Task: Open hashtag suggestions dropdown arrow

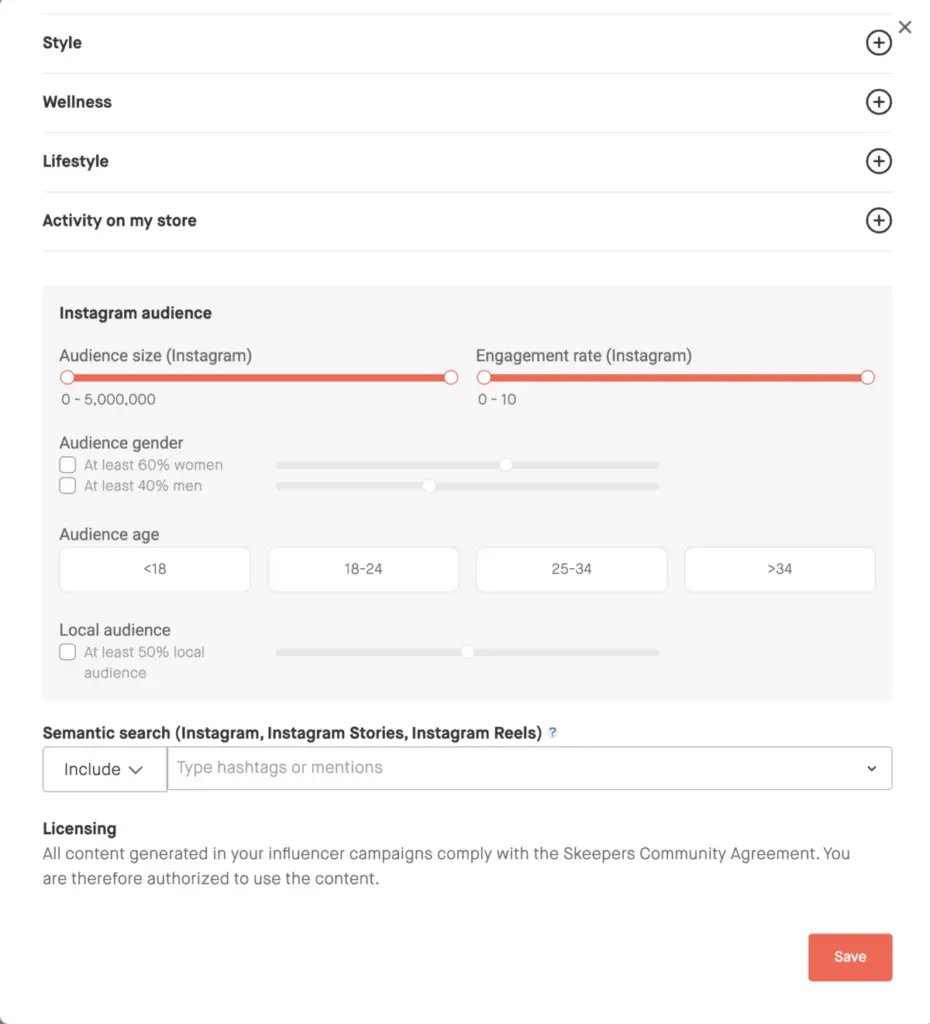Action: click(x=871, y=769)
